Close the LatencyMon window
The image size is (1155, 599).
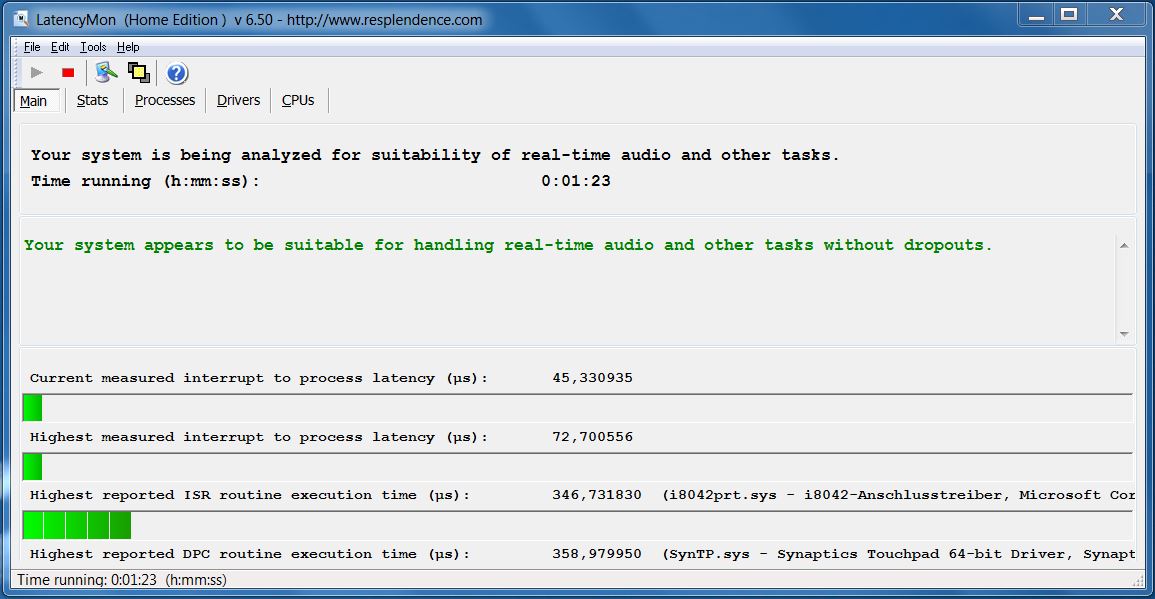(1117, 14)
